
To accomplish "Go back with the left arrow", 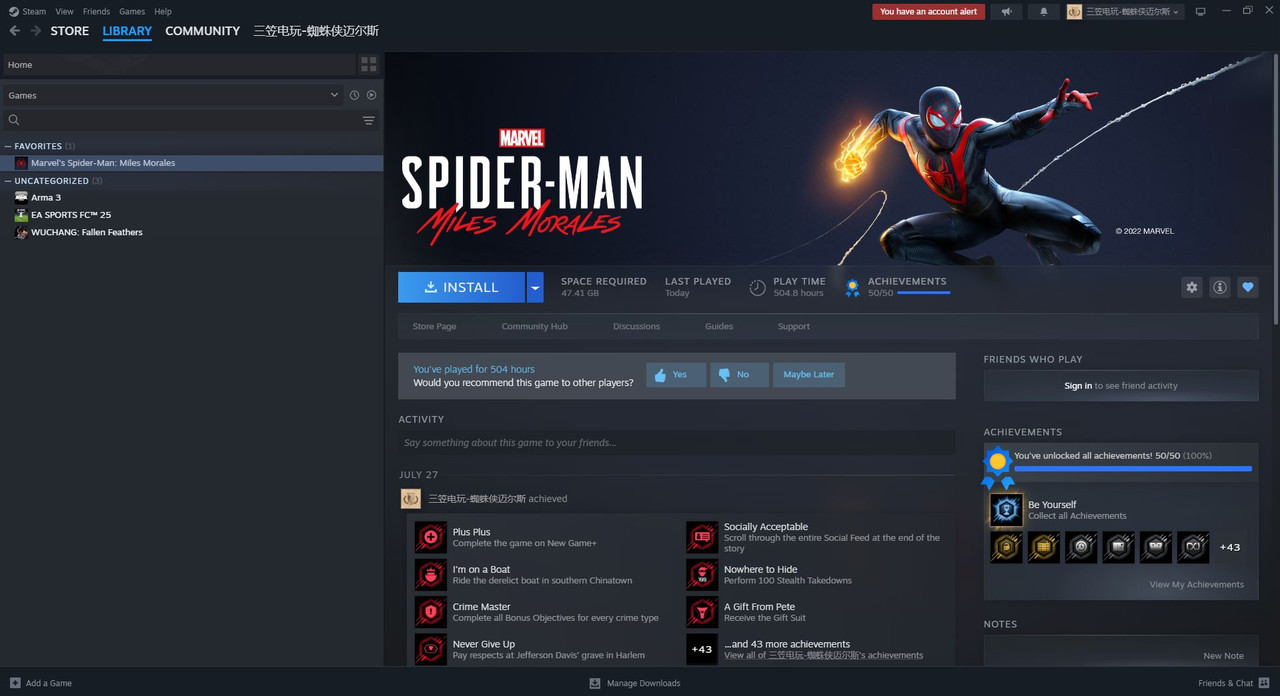I will coord(14,31).
